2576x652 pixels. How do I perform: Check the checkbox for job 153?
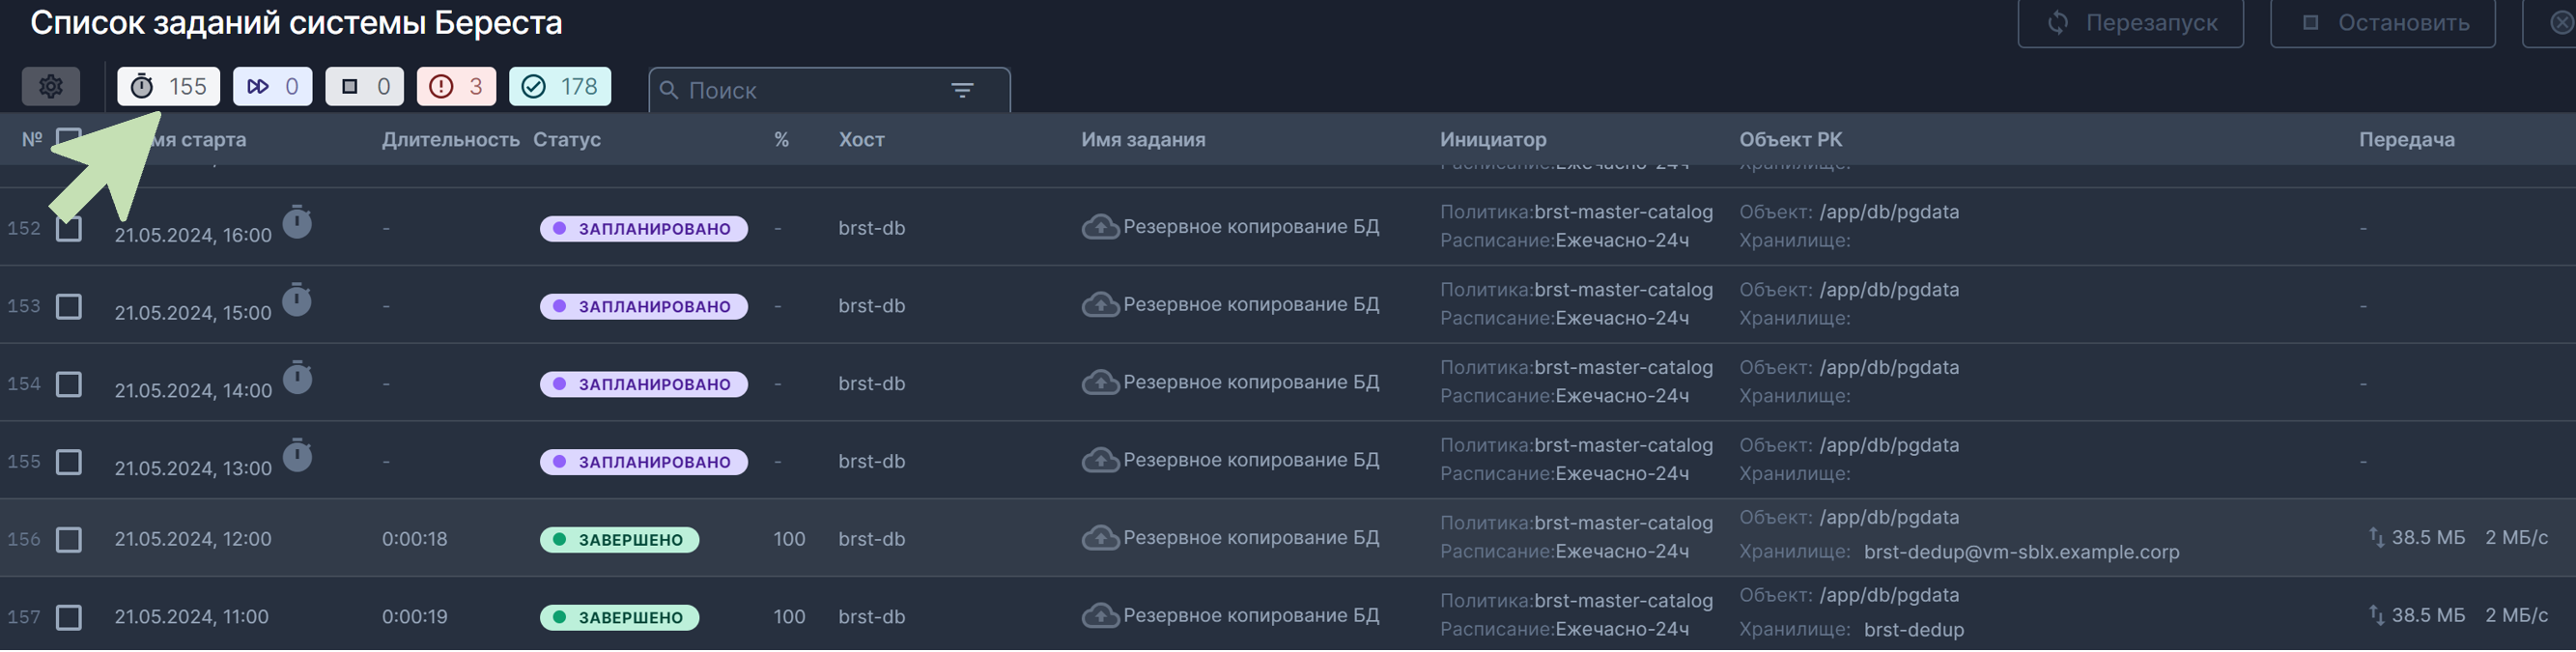[x=68, y=306]
